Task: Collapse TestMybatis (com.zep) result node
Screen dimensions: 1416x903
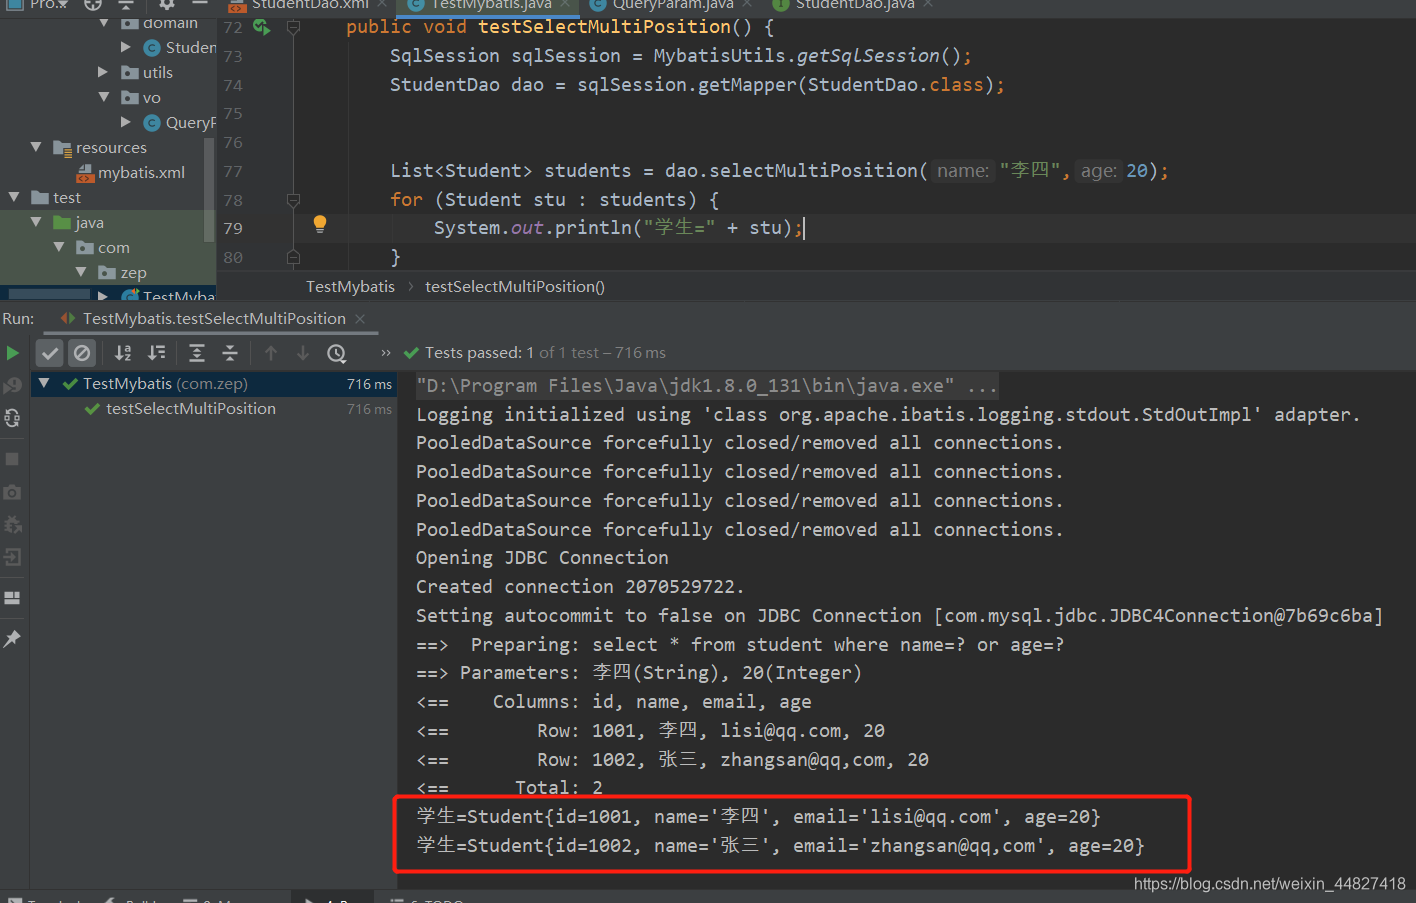Action: [44, 384]
